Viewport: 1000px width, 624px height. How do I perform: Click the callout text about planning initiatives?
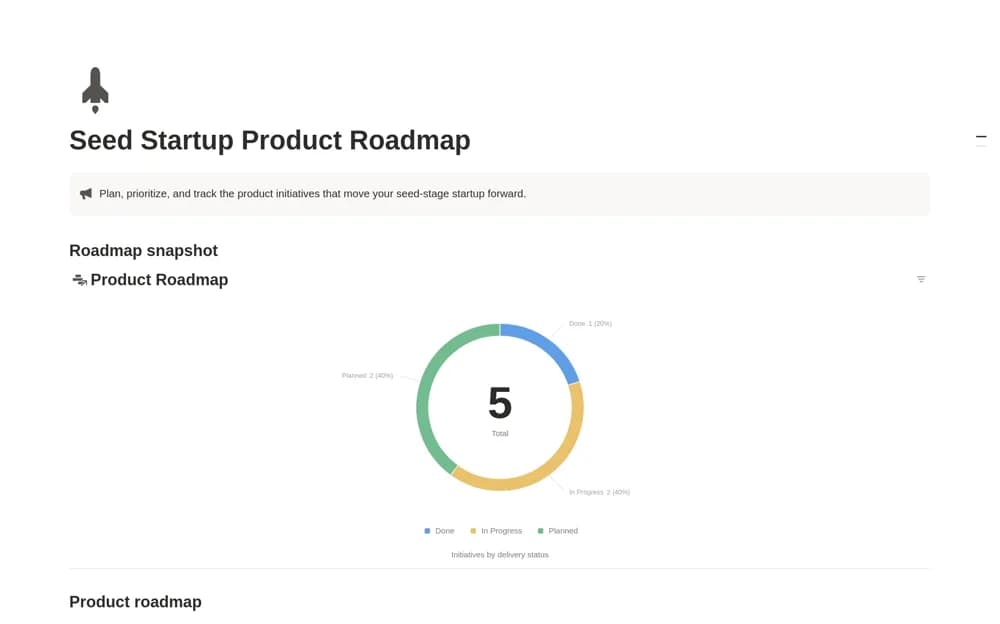tap(312, 193)
